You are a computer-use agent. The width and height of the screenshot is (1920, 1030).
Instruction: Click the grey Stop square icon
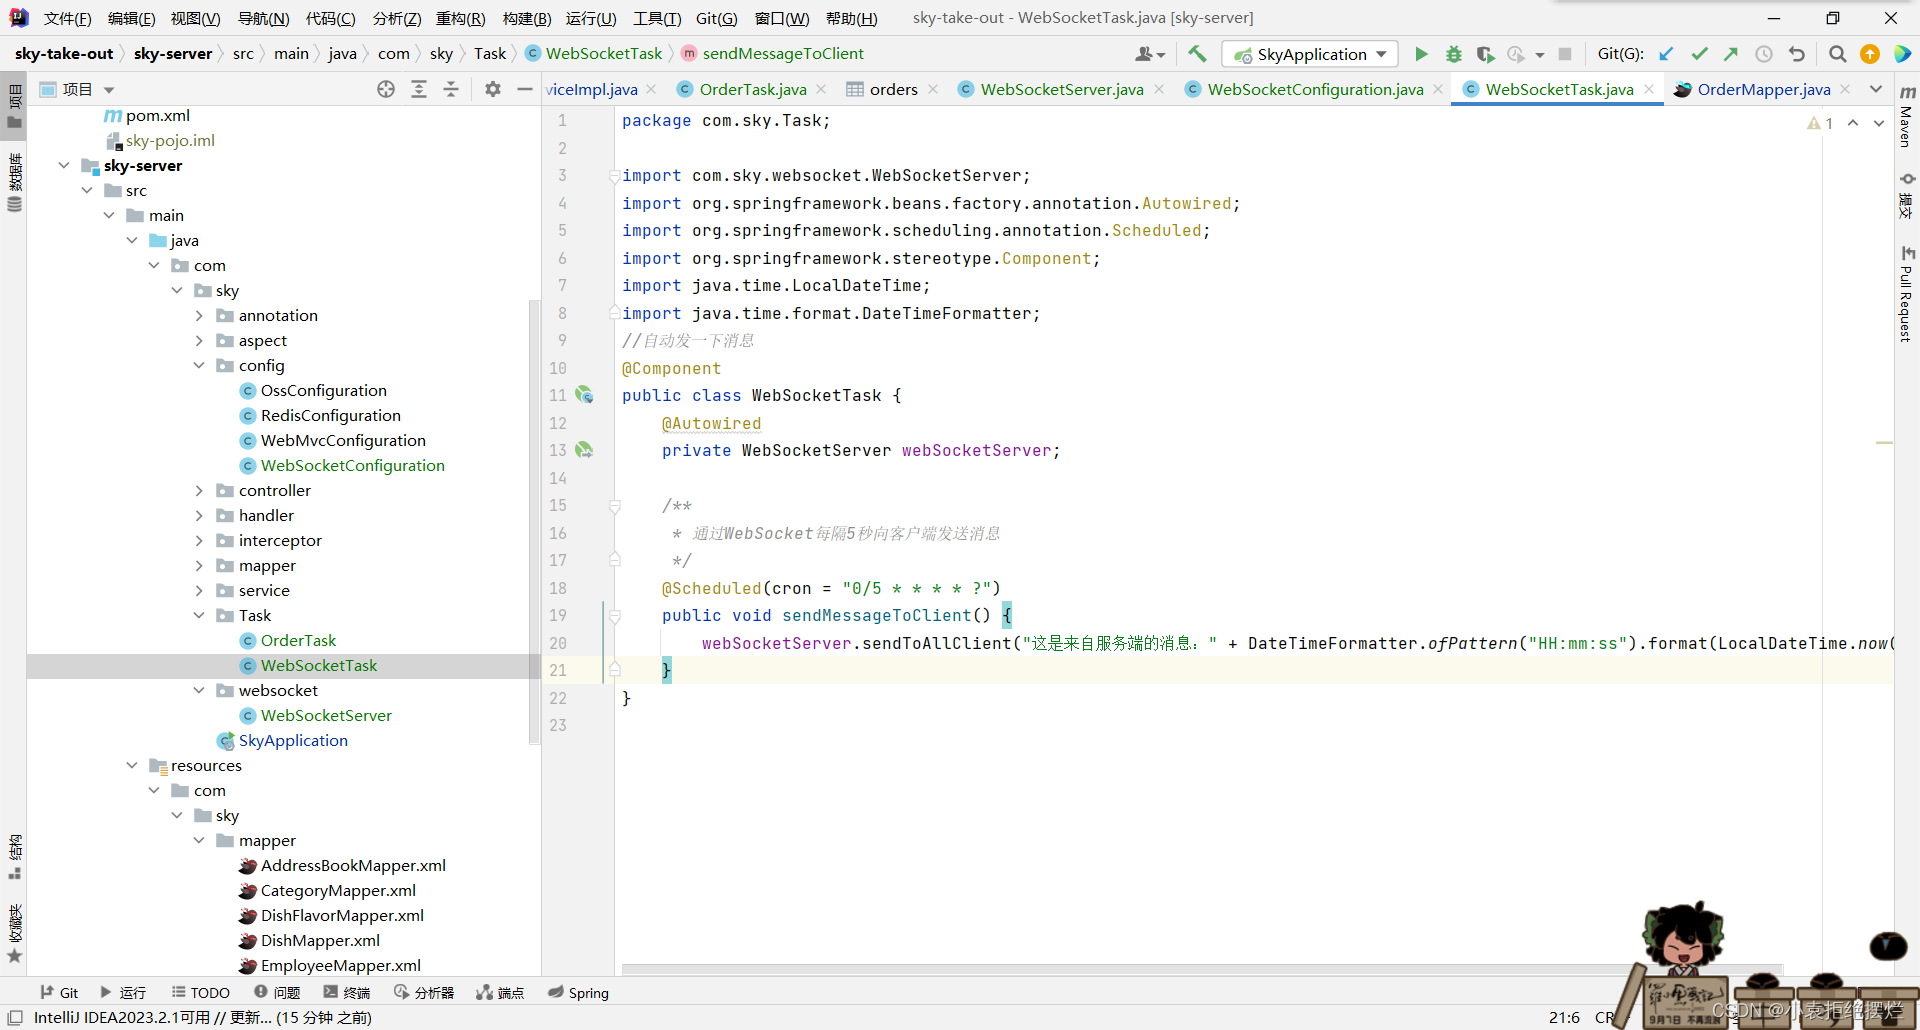(1566, 54)
